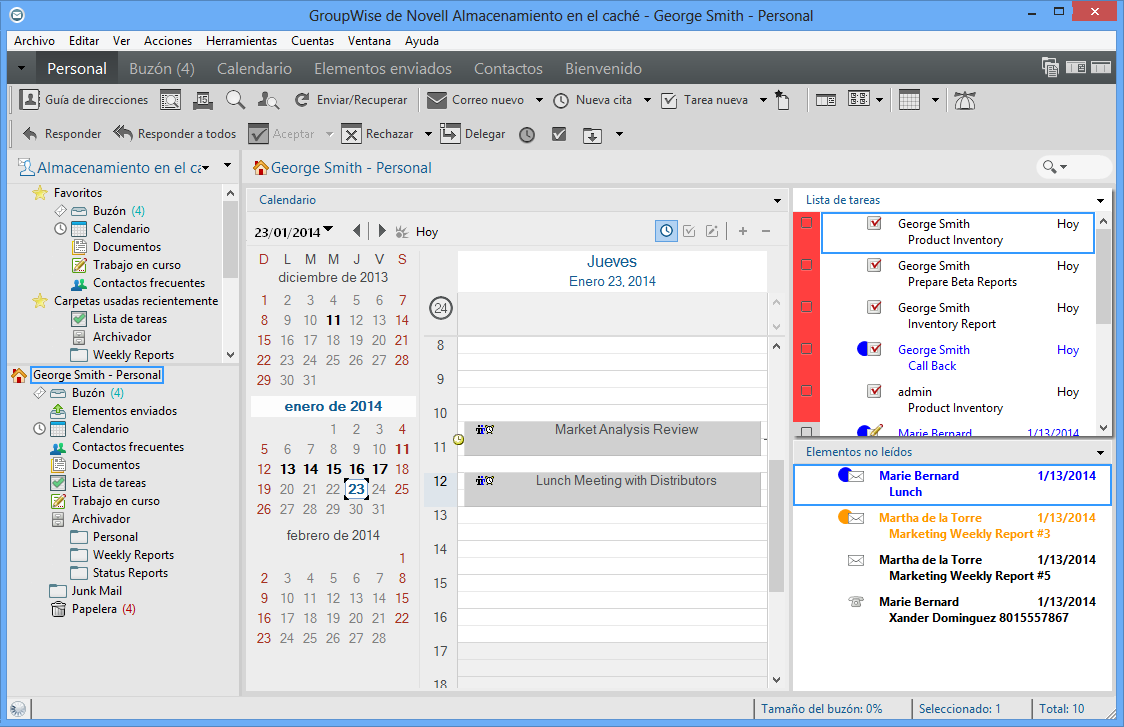
Task: Click the clock icon next to Delegar
Action: coord(527,134)
